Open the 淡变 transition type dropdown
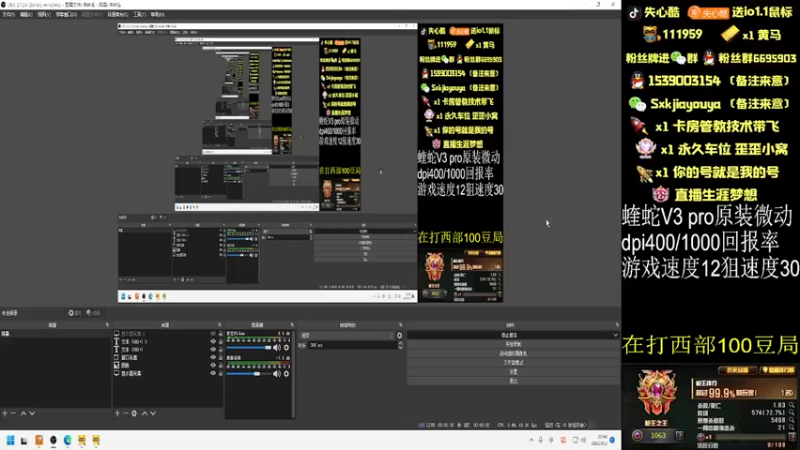This screenshot has width=800, height=450. click(347, 335)
